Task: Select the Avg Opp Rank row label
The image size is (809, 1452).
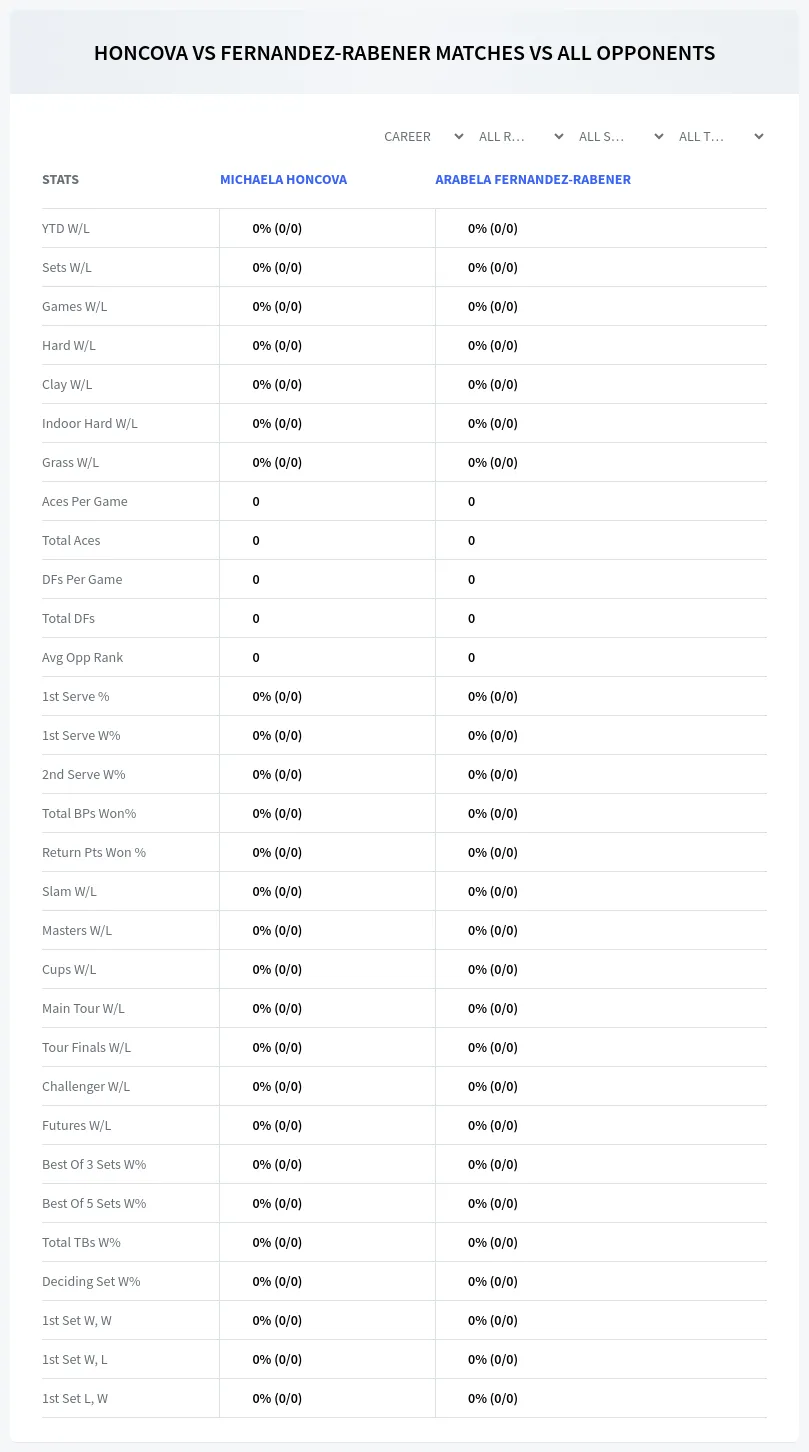Action: coord(83,657)
